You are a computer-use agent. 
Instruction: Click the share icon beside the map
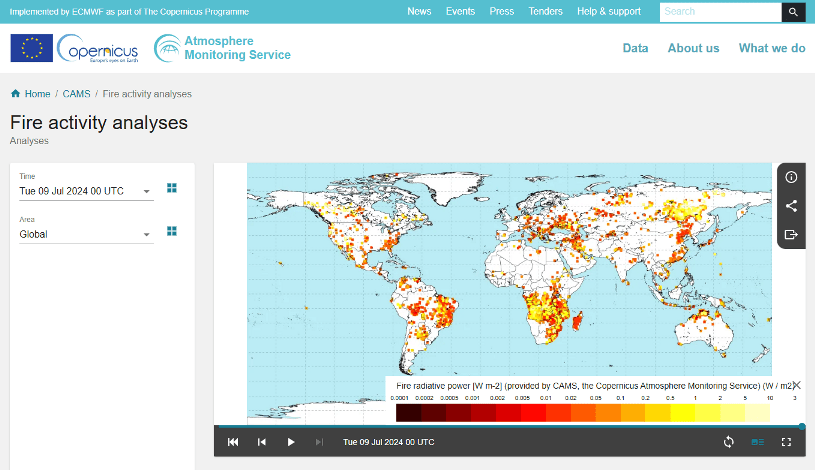pos(791,206)
